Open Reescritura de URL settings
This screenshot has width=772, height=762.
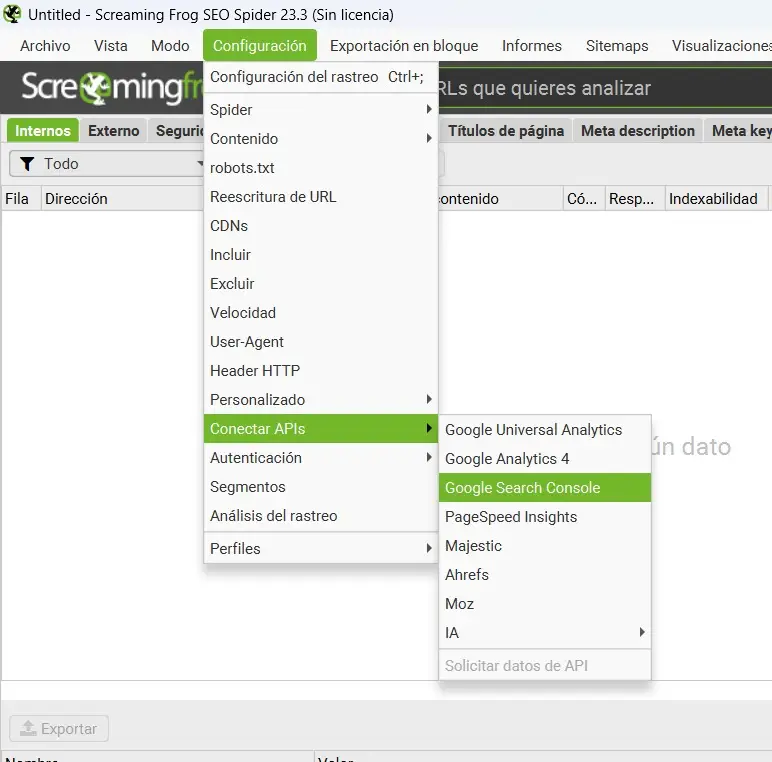click(321, 196)
